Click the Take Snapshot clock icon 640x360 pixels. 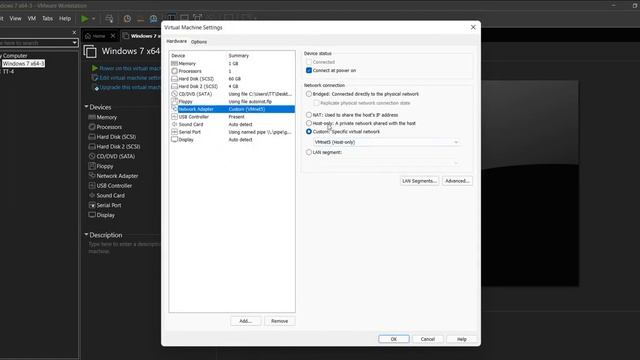pyautogui.click(x=127, y=18)
